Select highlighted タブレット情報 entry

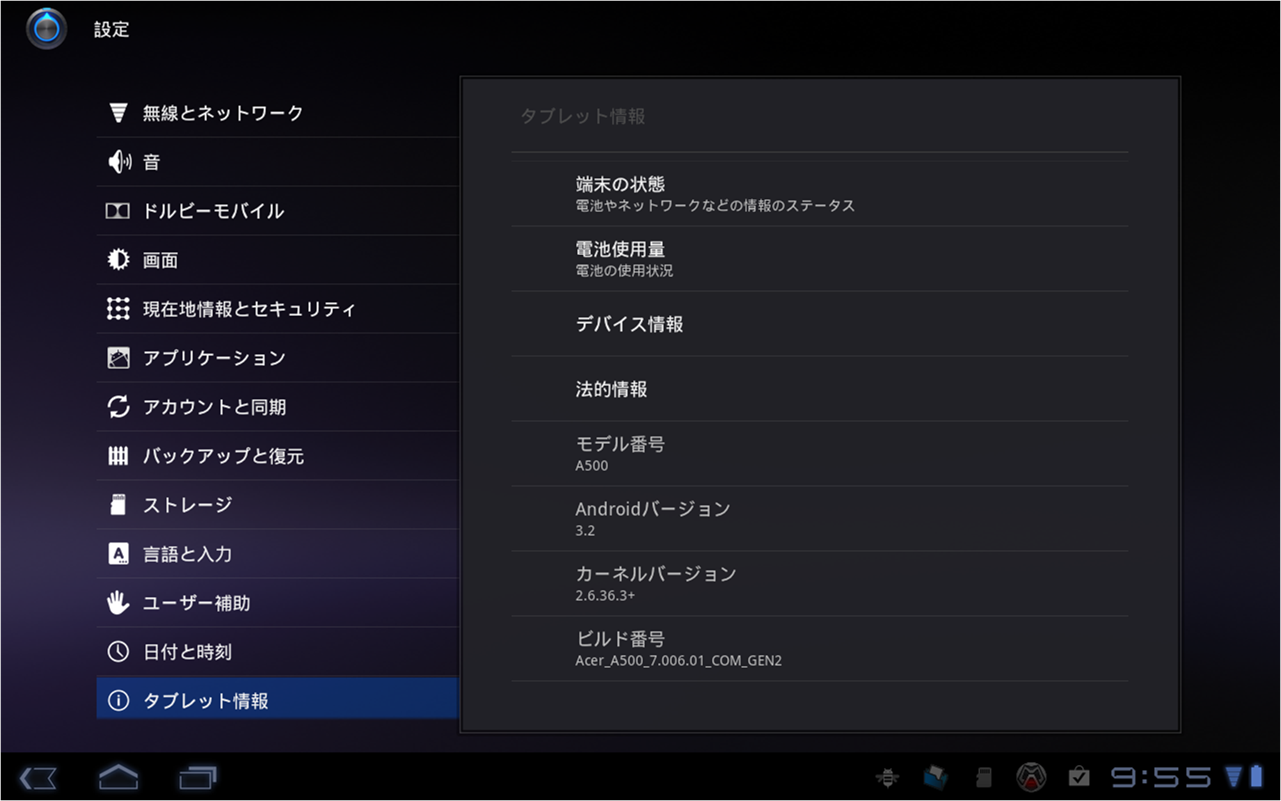click(x=277, y=699)
